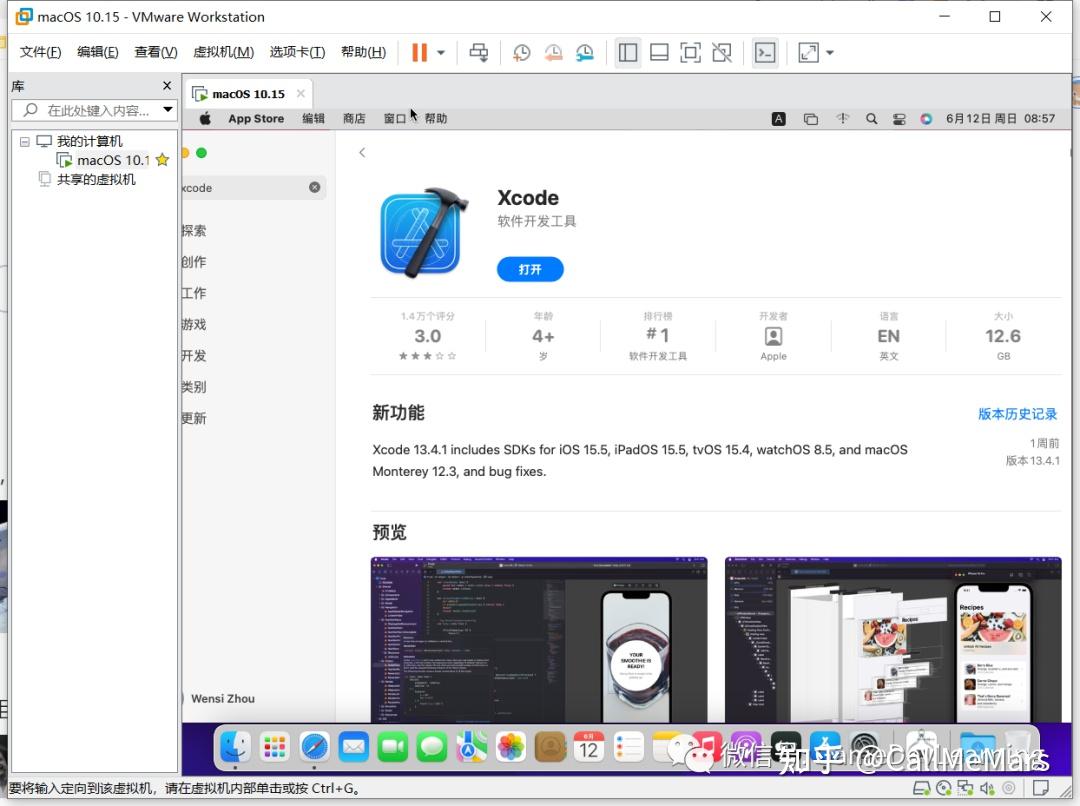Image resolution: width=1080 pixels, height=806 pixels.
Task: Select 开发 in App Store sidebar
Action: point(194,355)
